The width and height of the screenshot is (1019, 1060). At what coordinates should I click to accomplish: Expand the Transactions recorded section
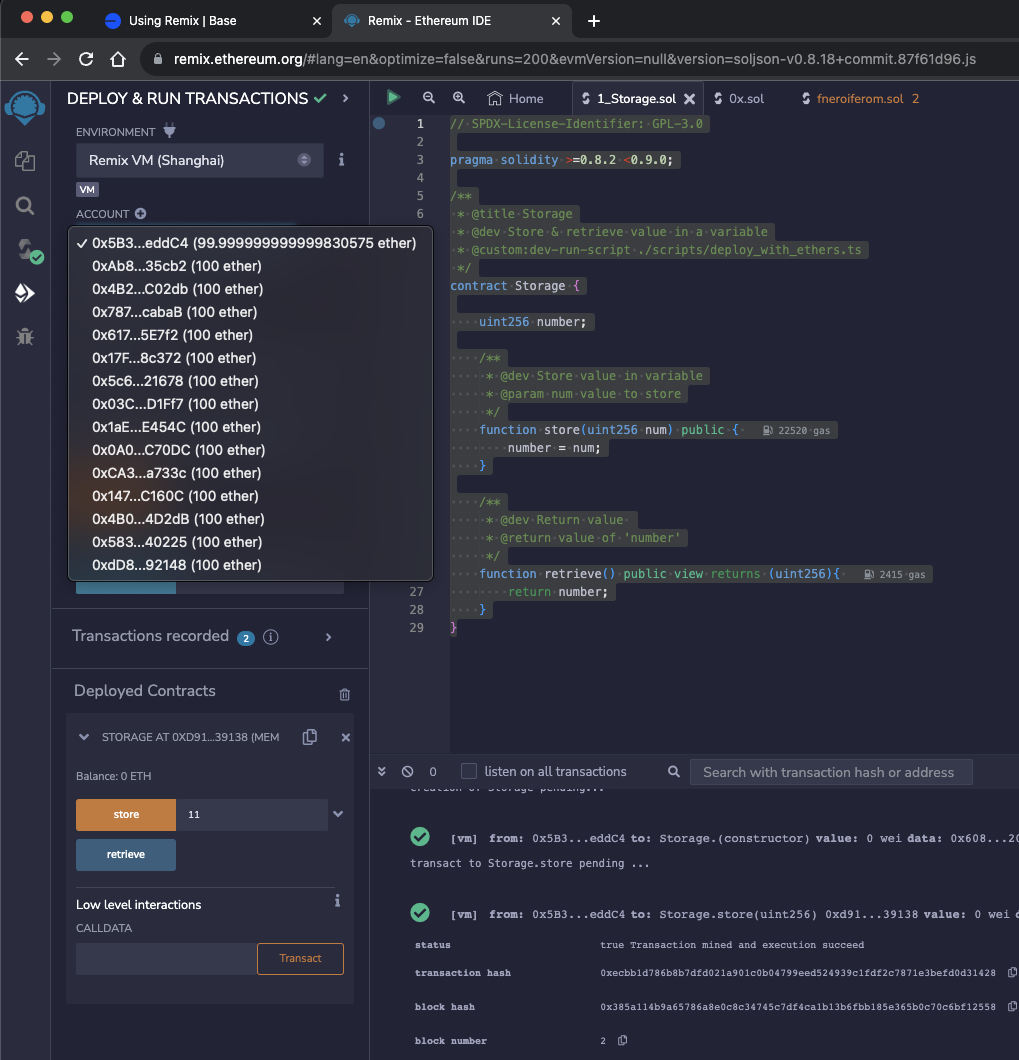329,637
